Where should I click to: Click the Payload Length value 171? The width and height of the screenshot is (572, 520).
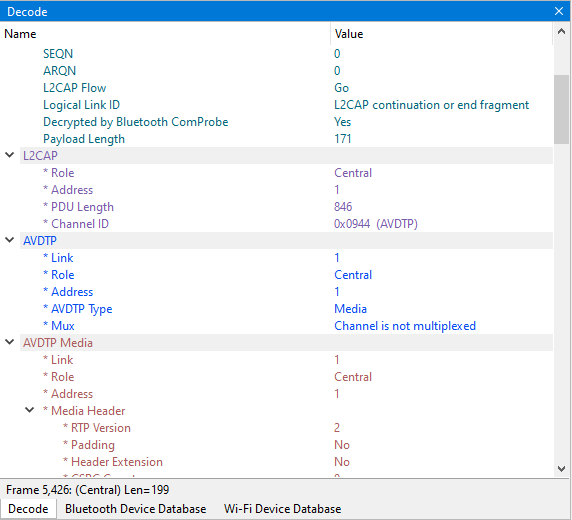[343, 139]
